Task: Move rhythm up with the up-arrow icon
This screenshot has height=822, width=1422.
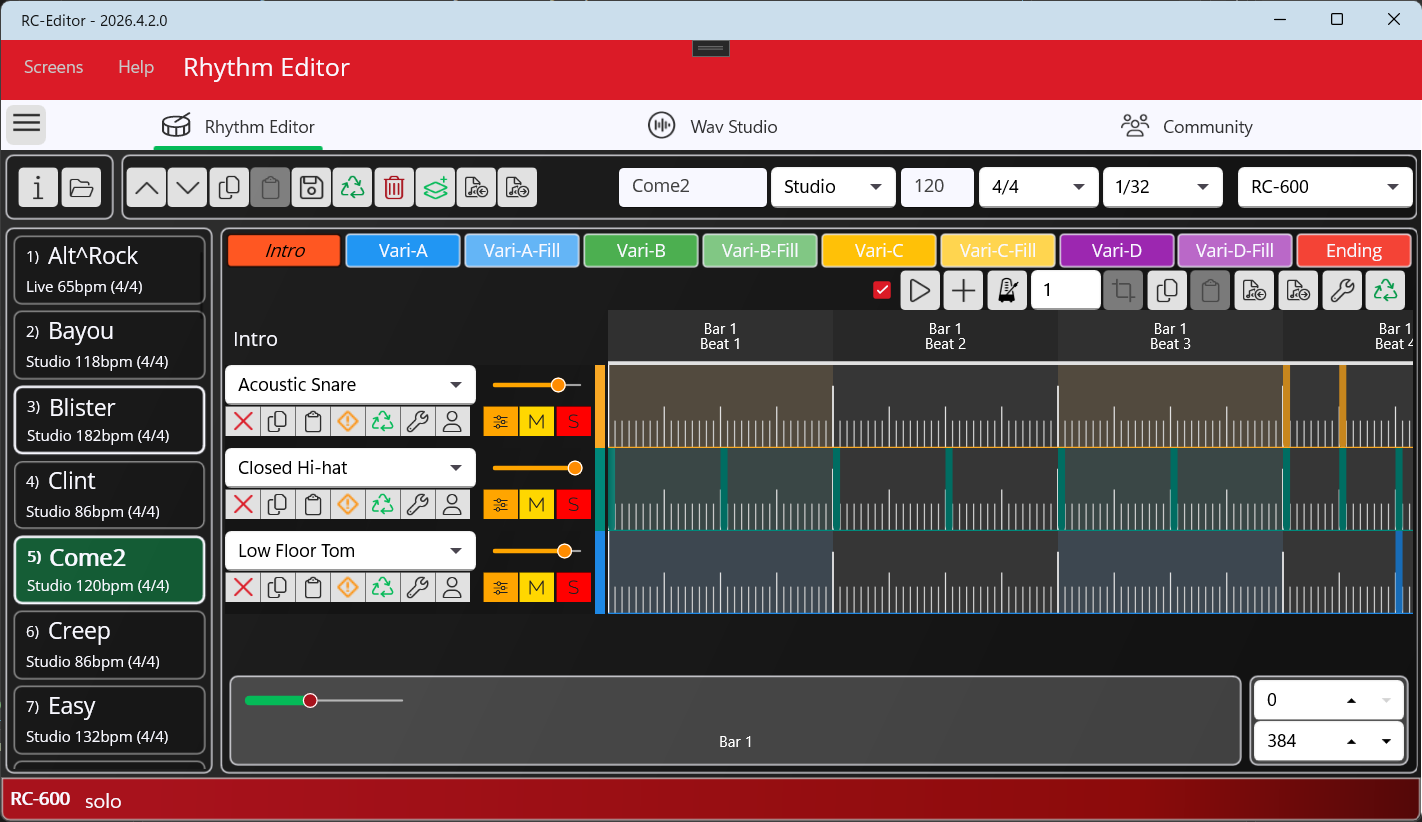Action: [147, 187]
